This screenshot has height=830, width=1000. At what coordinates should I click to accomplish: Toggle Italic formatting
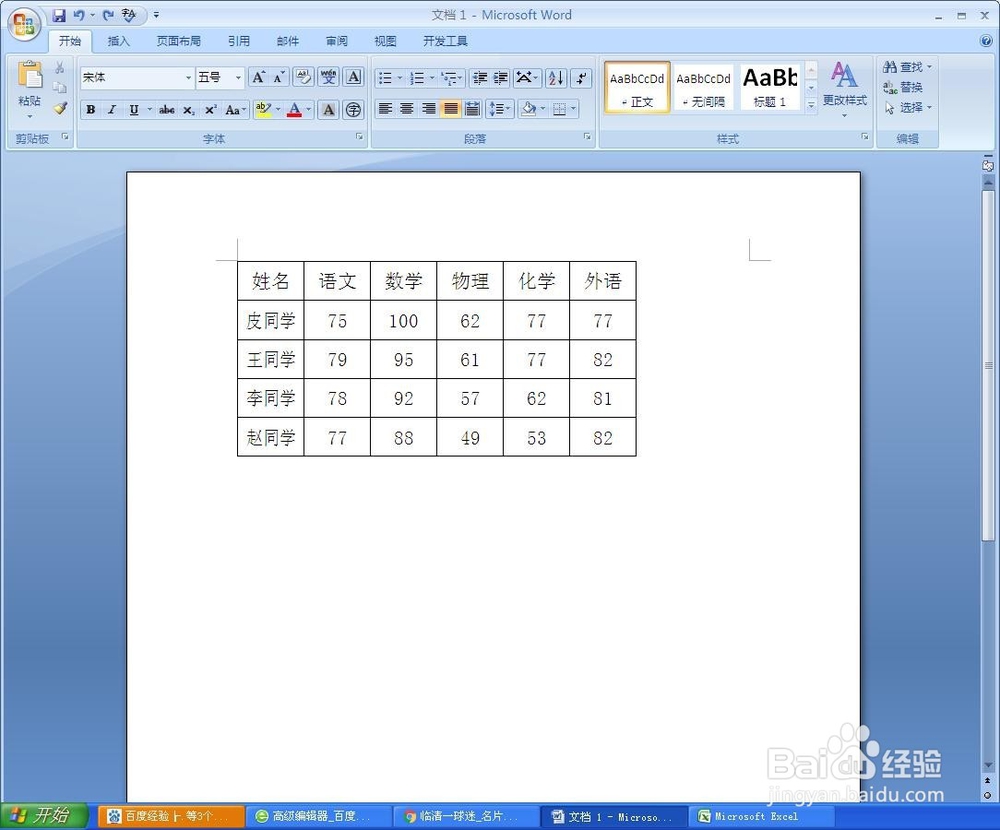coord(112,110)
